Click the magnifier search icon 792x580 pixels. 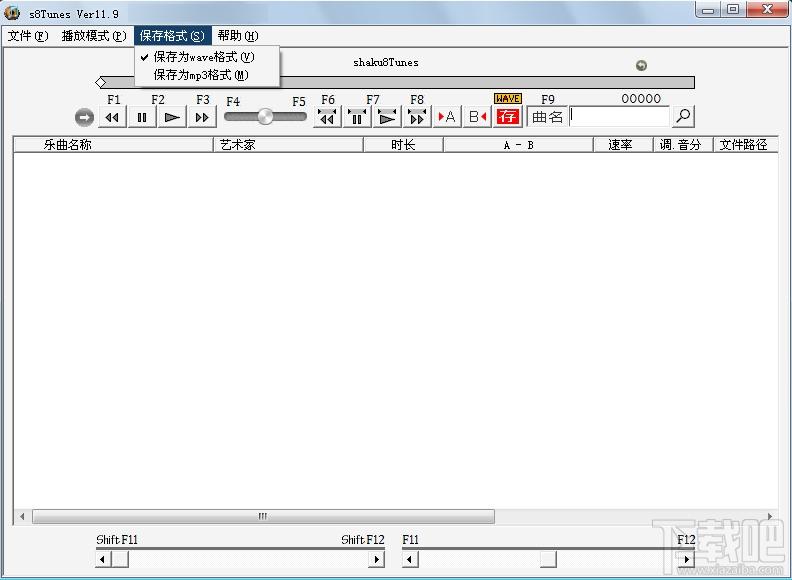pyautogui.click(x=683, y=116)
